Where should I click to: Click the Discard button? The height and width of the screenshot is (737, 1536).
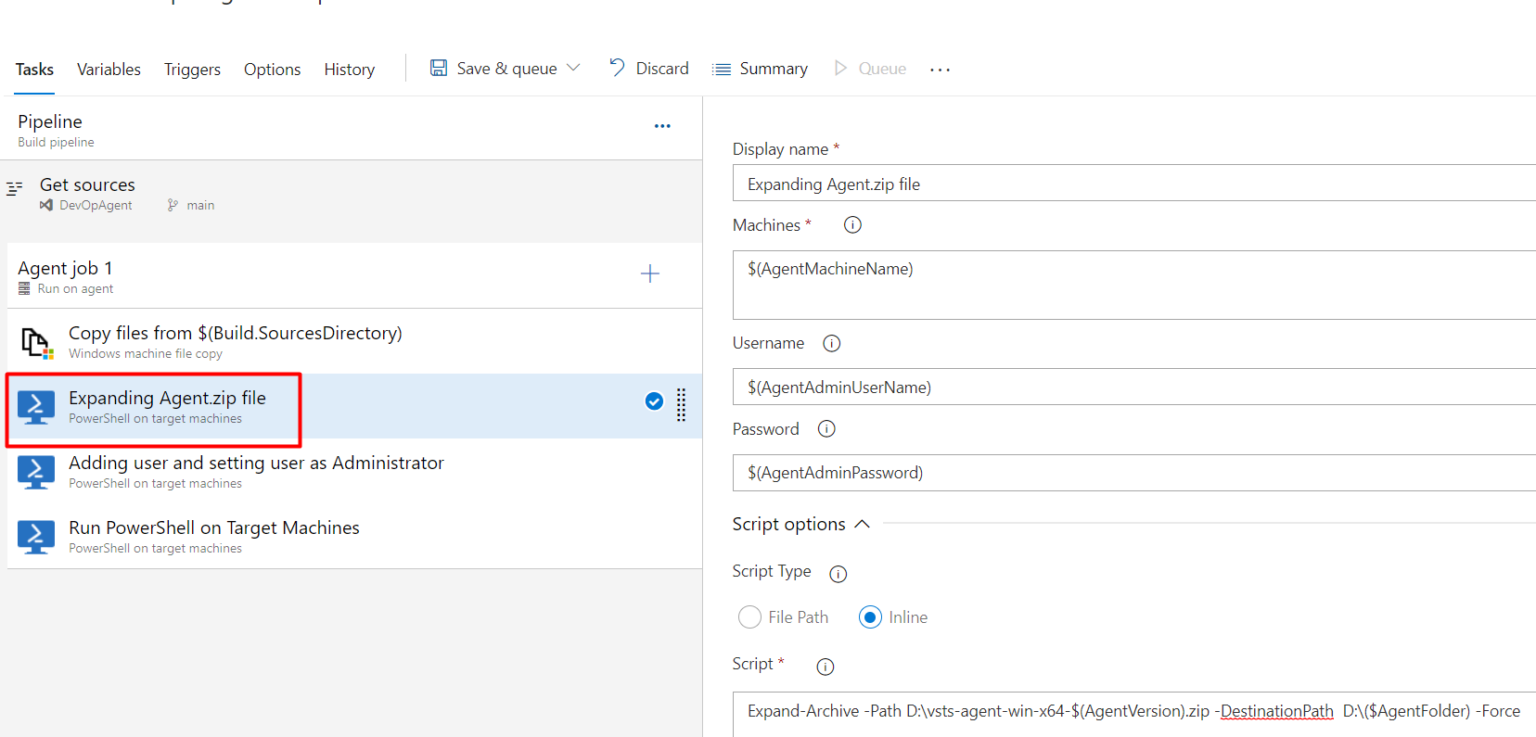click(649, 68)
